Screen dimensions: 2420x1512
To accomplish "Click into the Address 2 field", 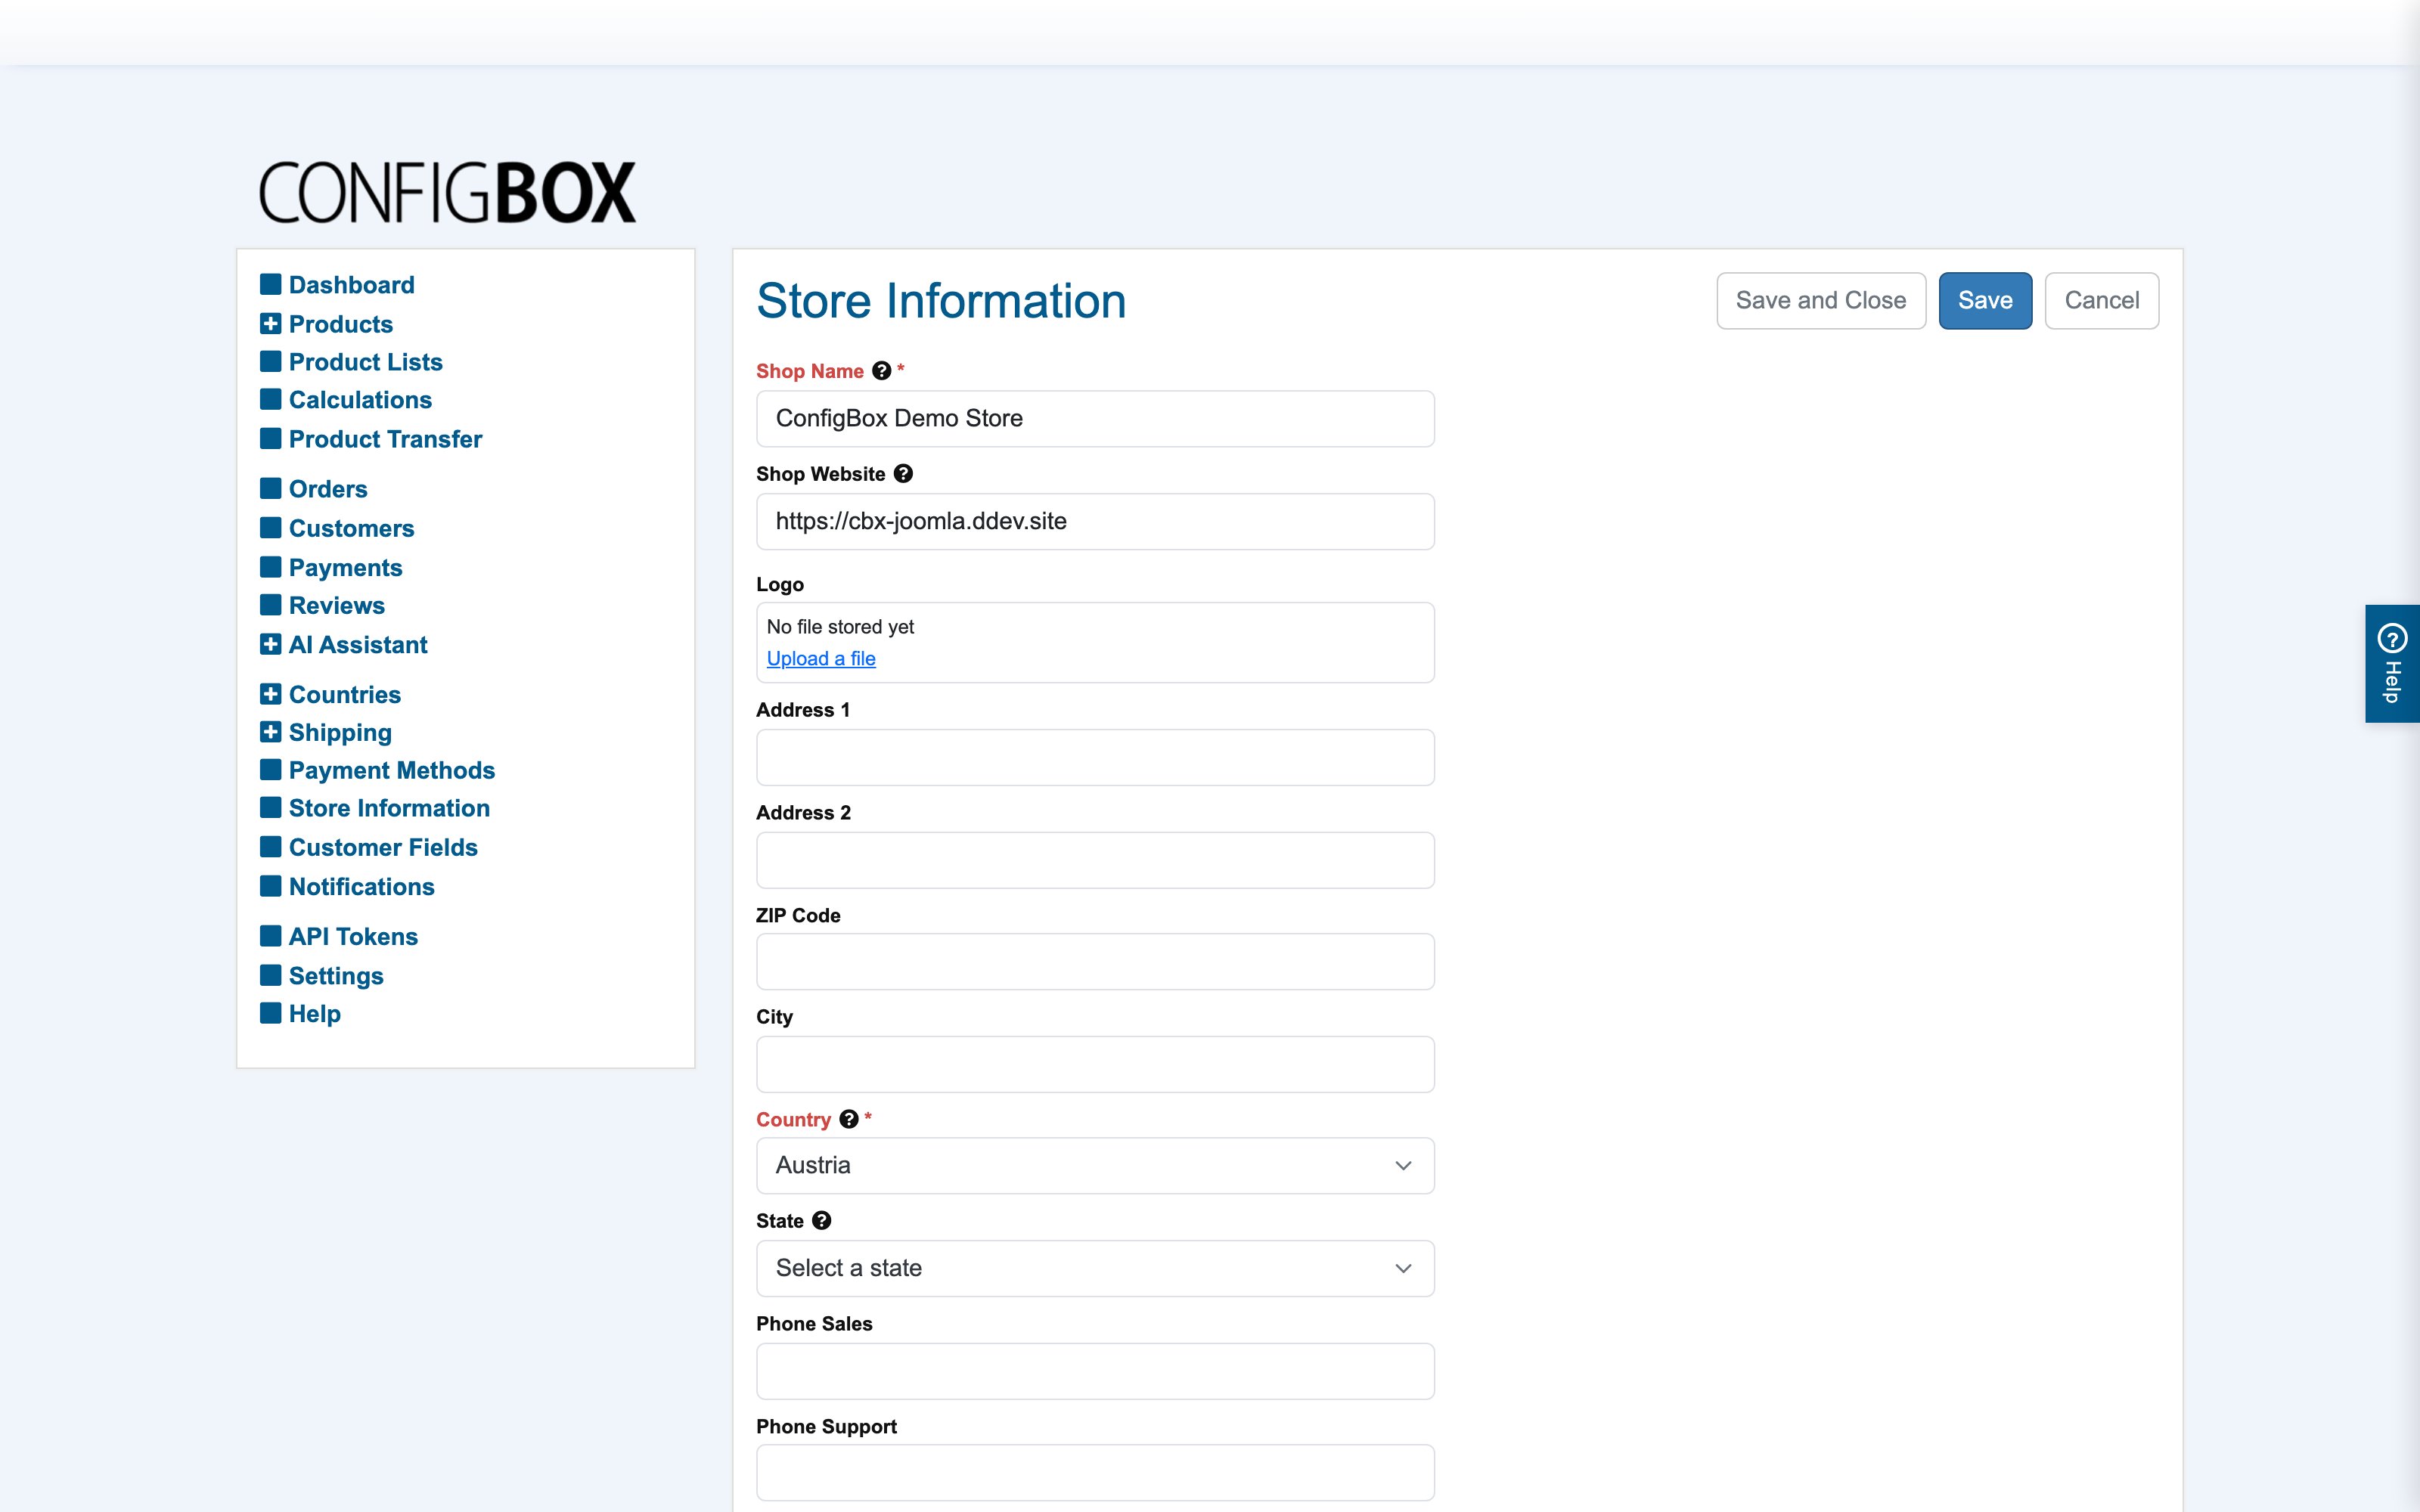I will (1095, 861).
